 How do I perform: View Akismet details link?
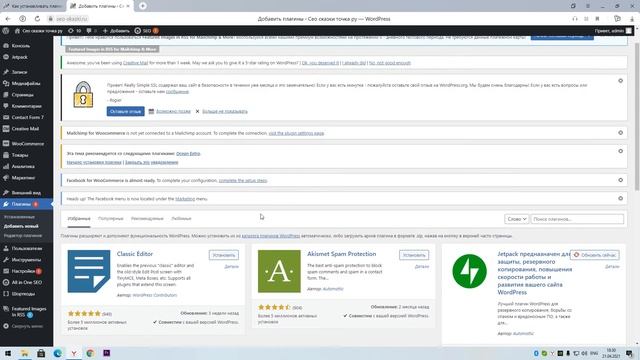pyautogui.click(x=422, y=267)
